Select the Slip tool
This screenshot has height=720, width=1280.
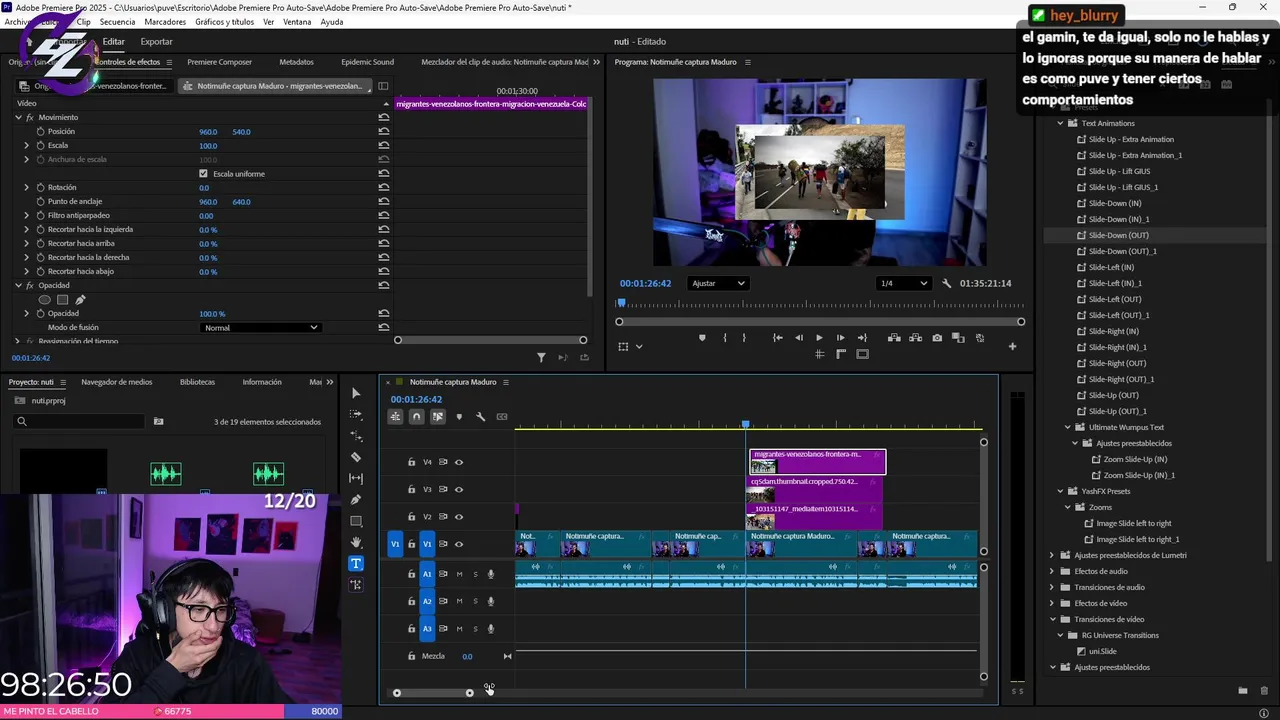tap(356, 478)
